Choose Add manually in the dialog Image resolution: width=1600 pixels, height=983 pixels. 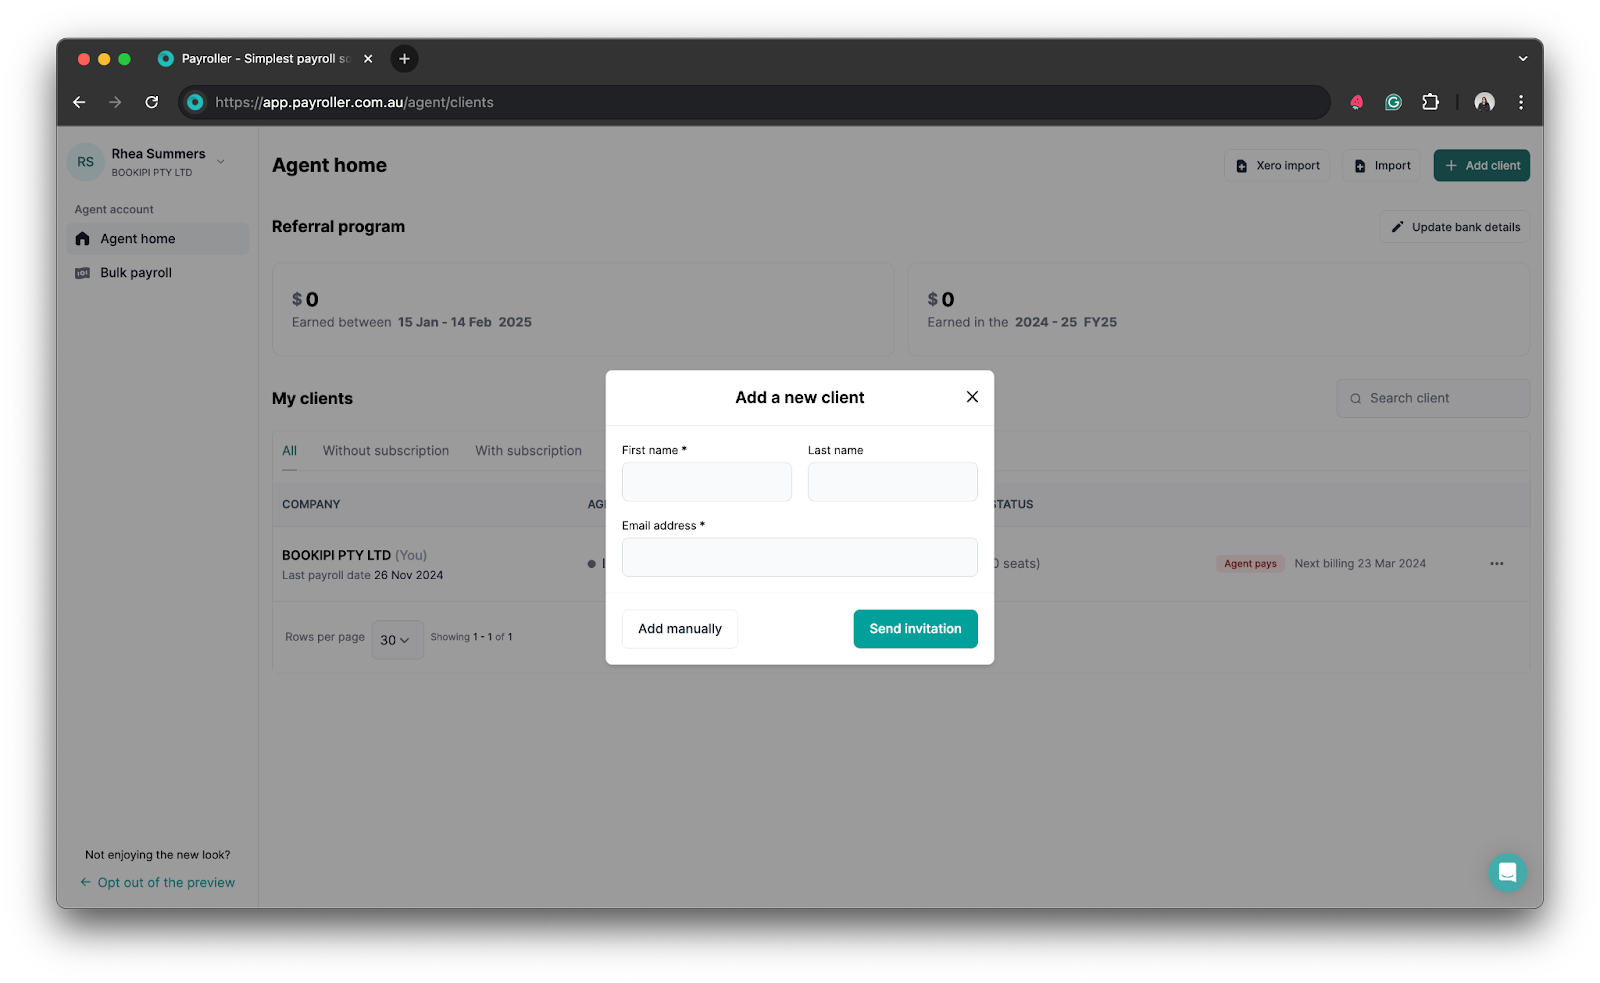coord(679,628)
